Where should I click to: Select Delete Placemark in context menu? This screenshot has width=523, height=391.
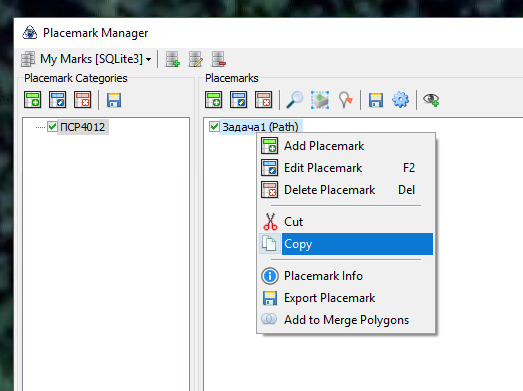click(x=346, y=190)
